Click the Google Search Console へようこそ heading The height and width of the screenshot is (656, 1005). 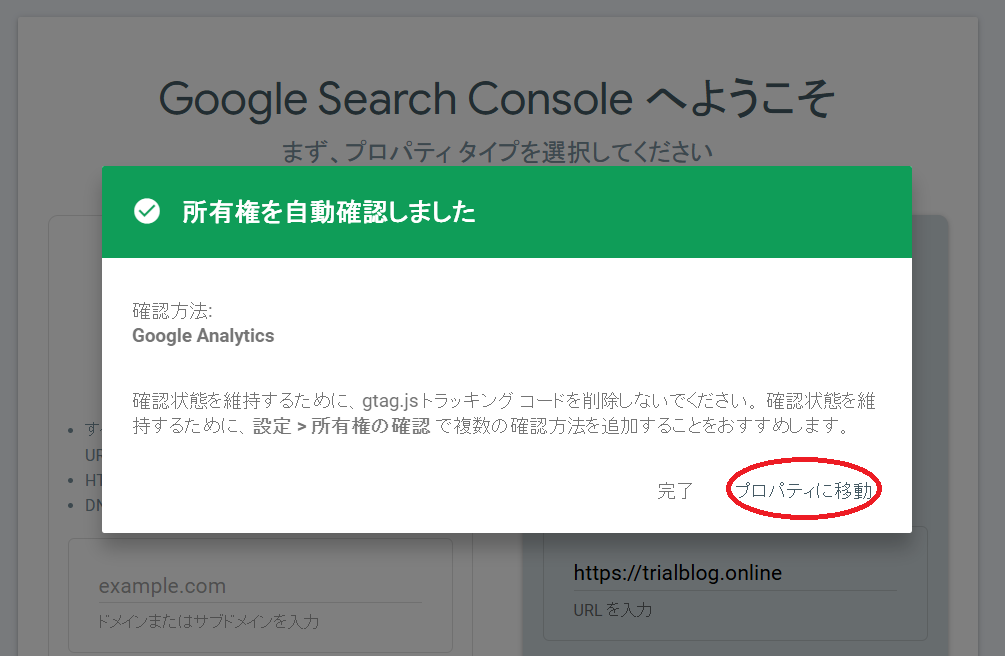click(496, 99)
